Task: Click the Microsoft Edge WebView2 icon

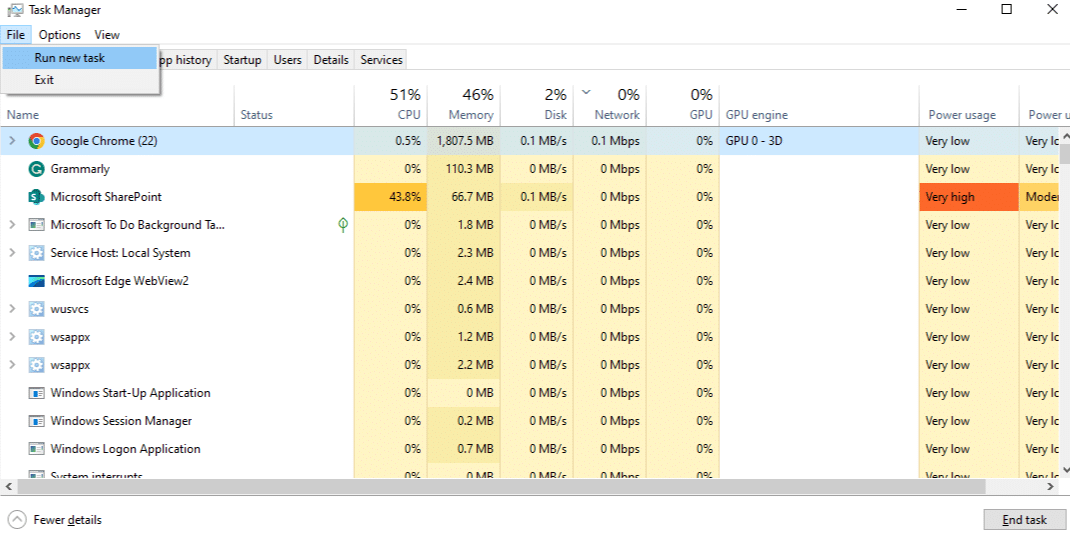Action: [36, 280]
